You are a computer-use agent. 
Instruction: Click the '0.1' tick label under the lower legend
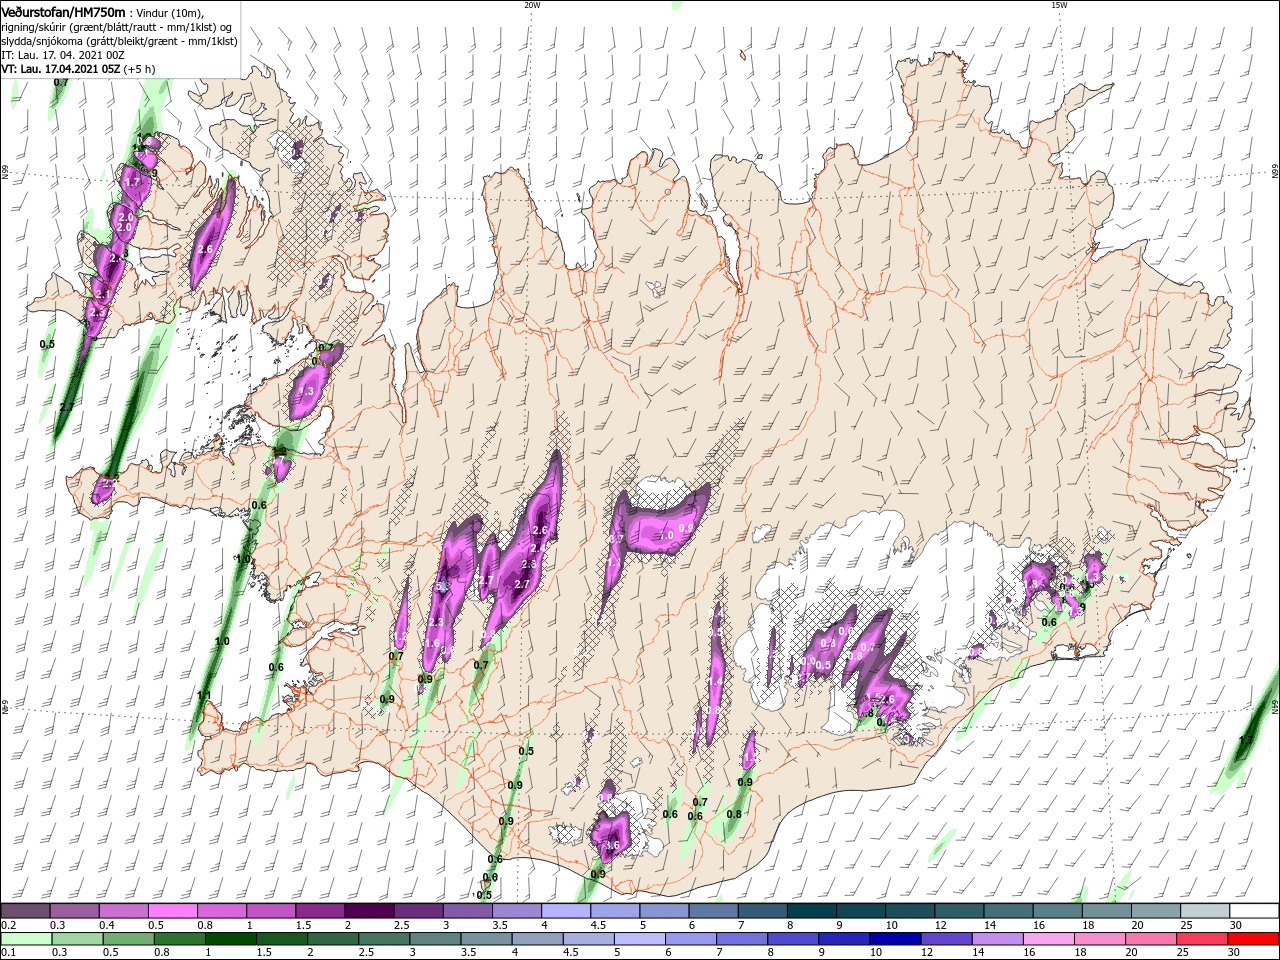pyautogui.click(x=8, y=953)
